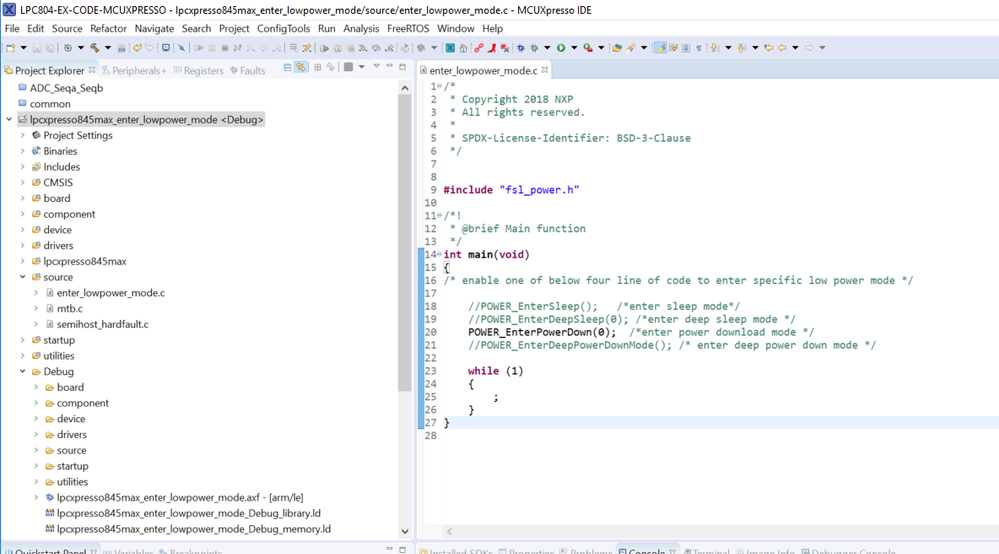
Task: Click the open-folder toolbar icon
Action: coord(617,48)
